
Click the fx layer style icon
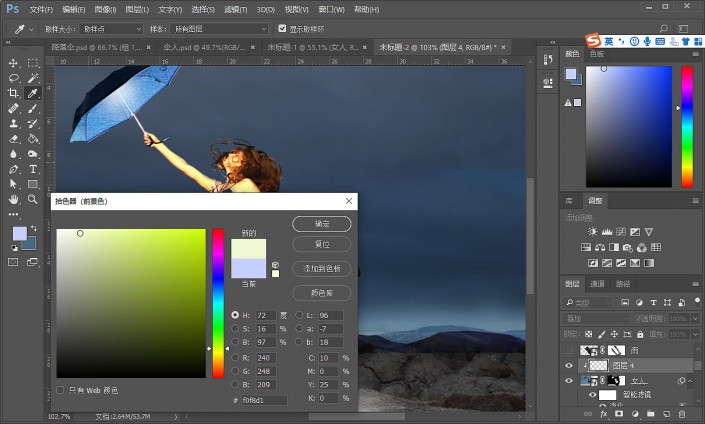tap(604, 413)
